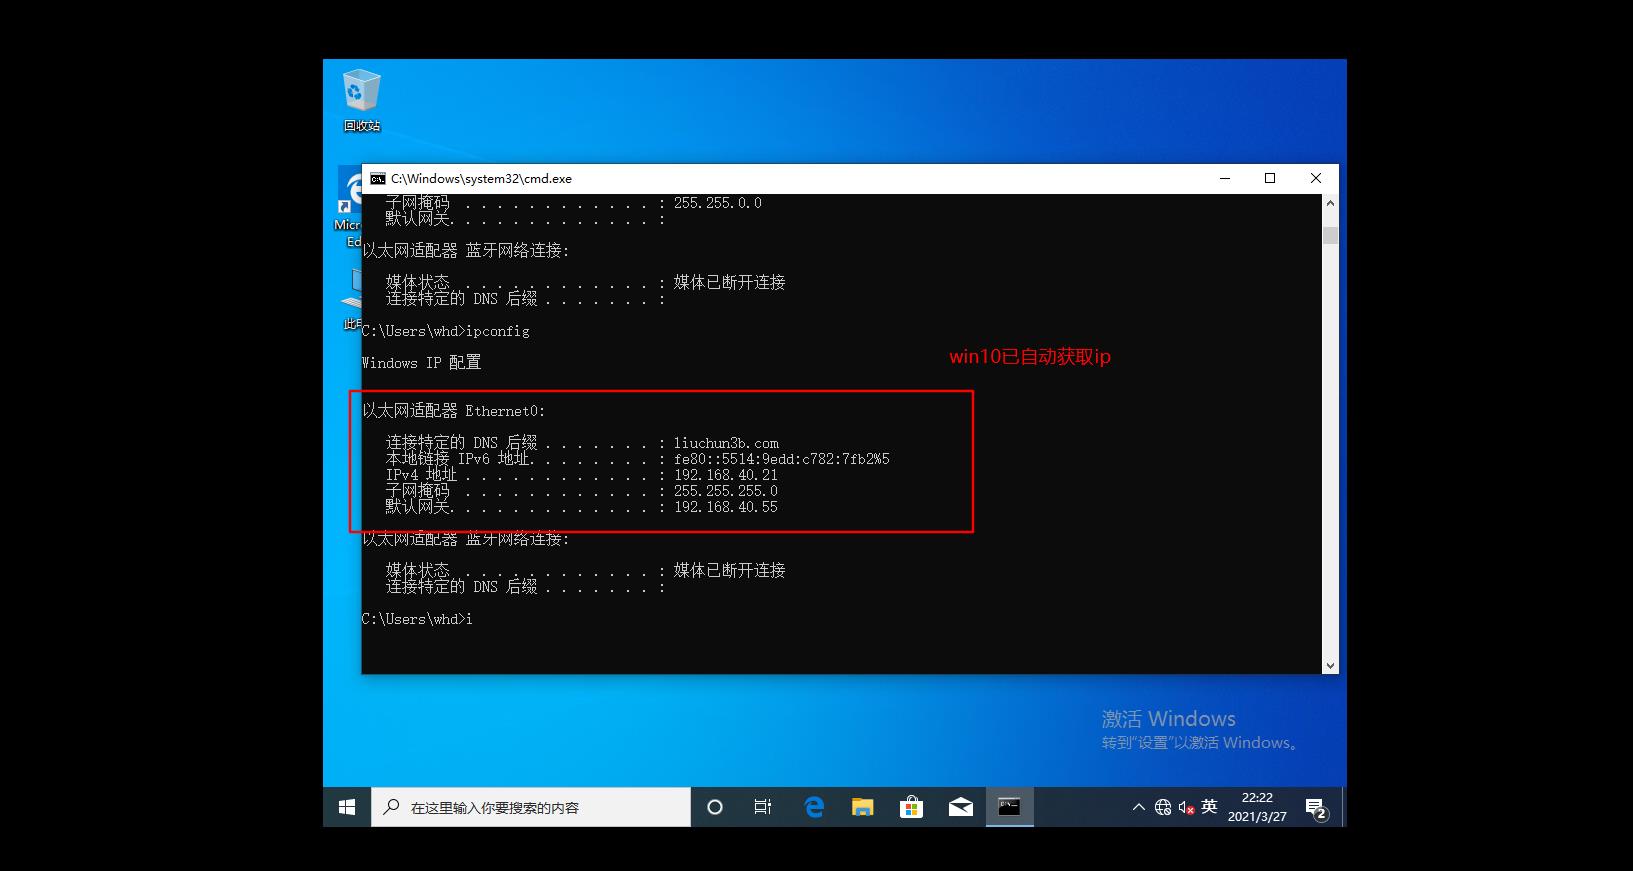
Task: Open the Recycle Bin desktop icon
Action: pyautogui.click(x=361, y=100)
